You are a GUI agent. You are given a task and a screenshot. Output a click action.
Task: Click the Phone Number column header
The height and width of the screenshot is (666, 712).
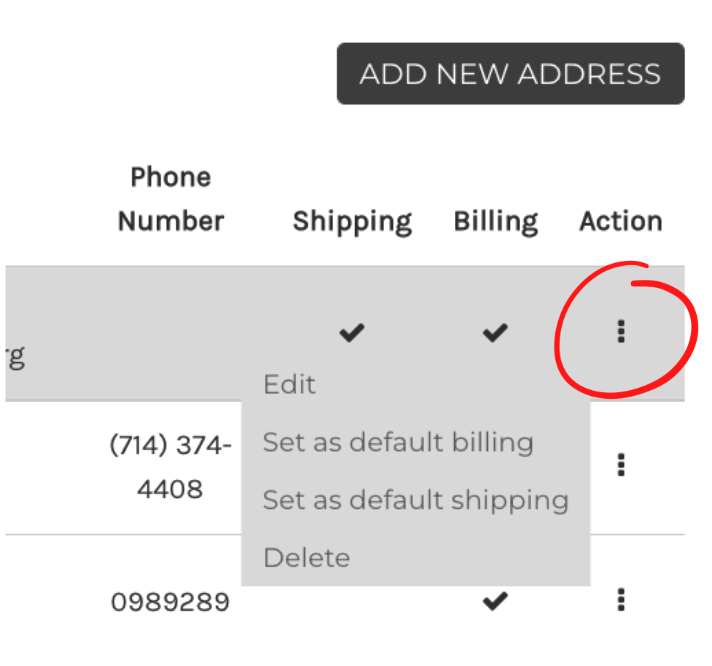coord(171,199)
